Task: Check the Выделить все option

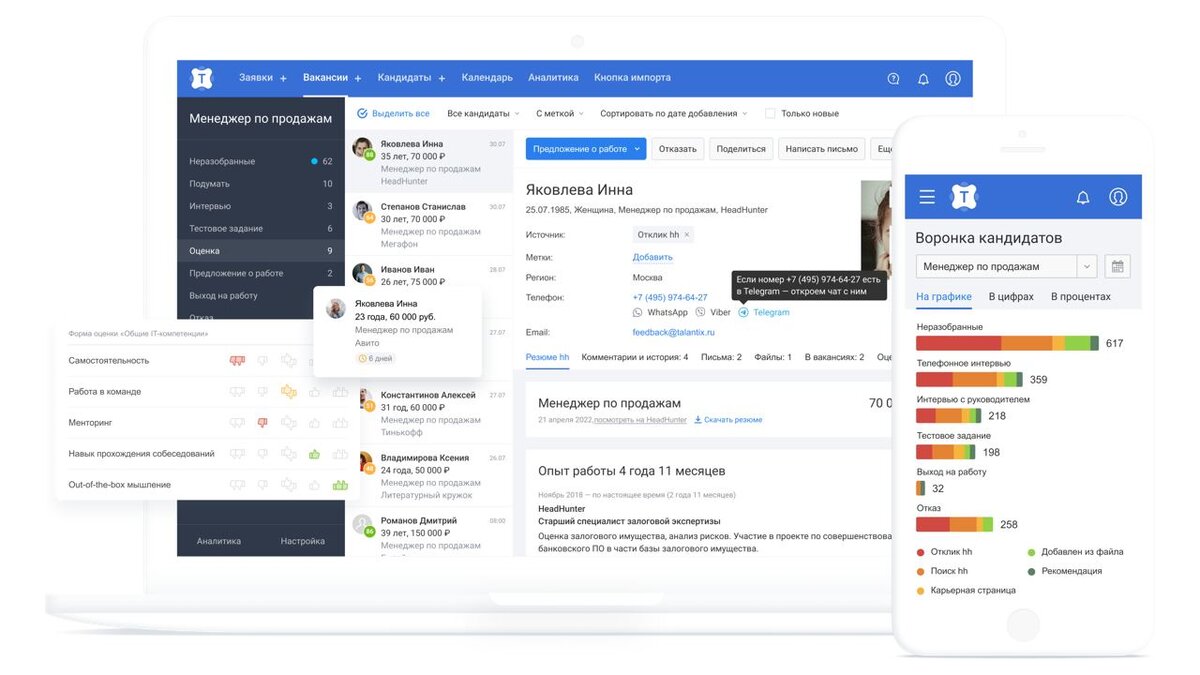Action: click(393, 114)
